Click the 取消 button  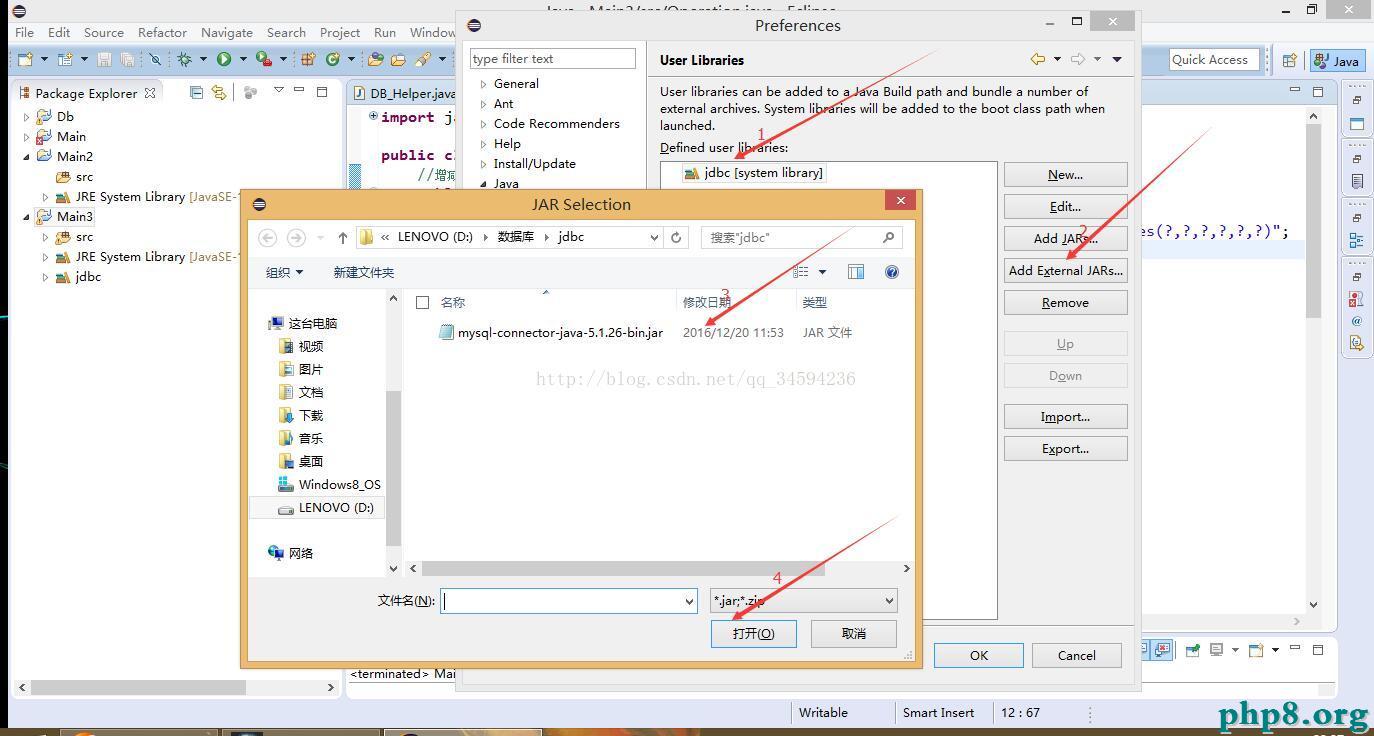(x=853, y=633)
